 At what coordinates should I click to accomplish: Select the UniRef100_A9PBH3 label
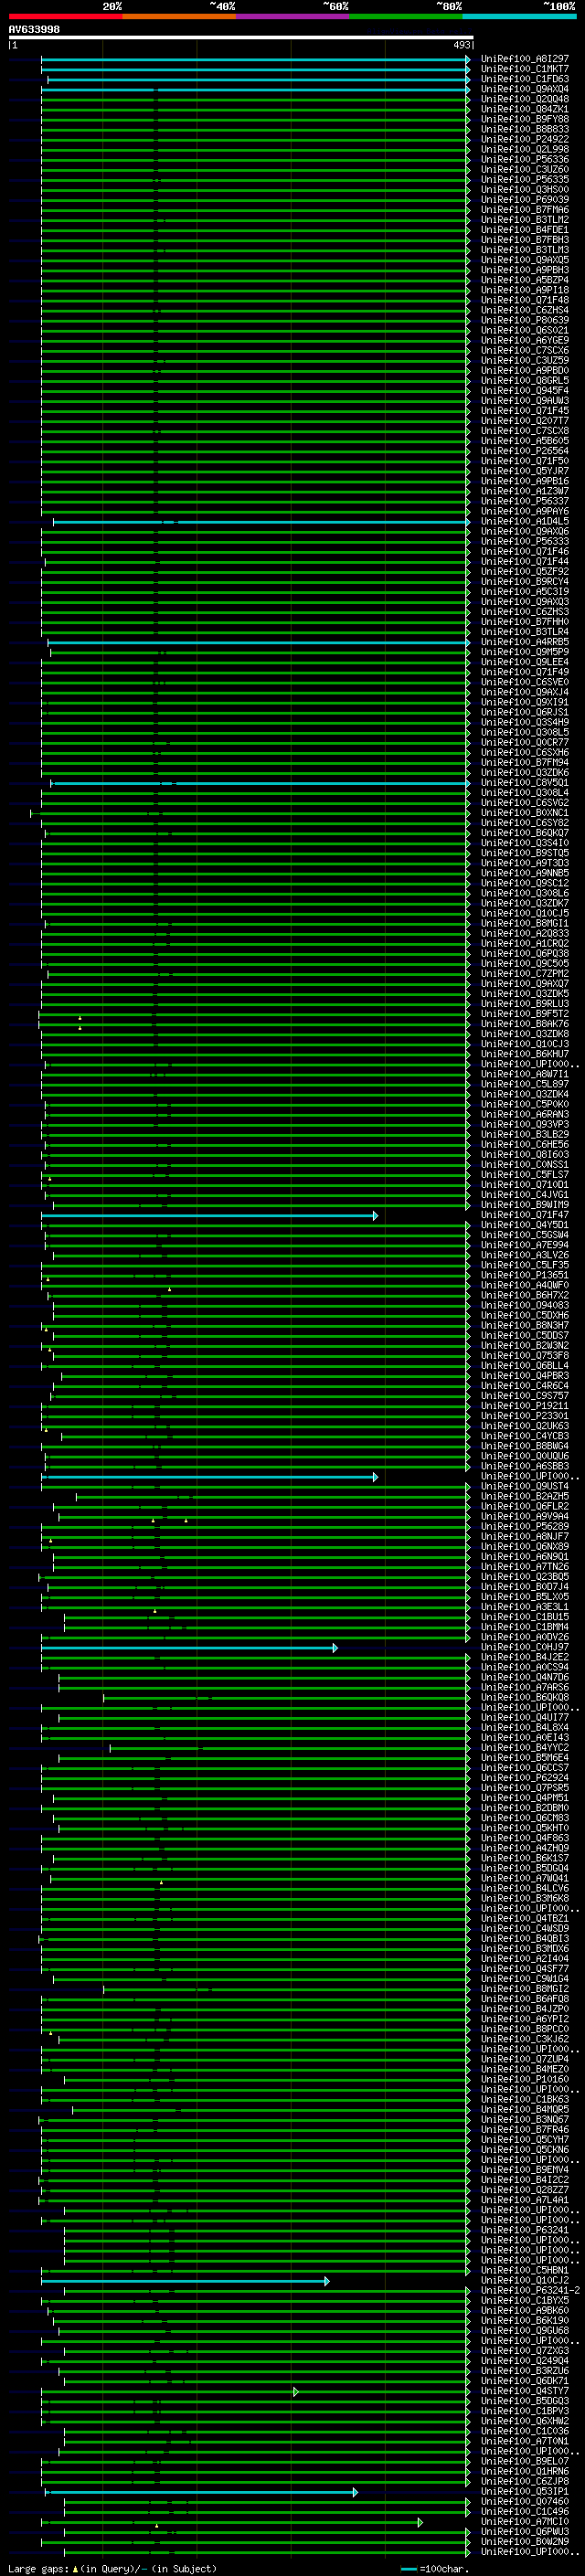524,270
